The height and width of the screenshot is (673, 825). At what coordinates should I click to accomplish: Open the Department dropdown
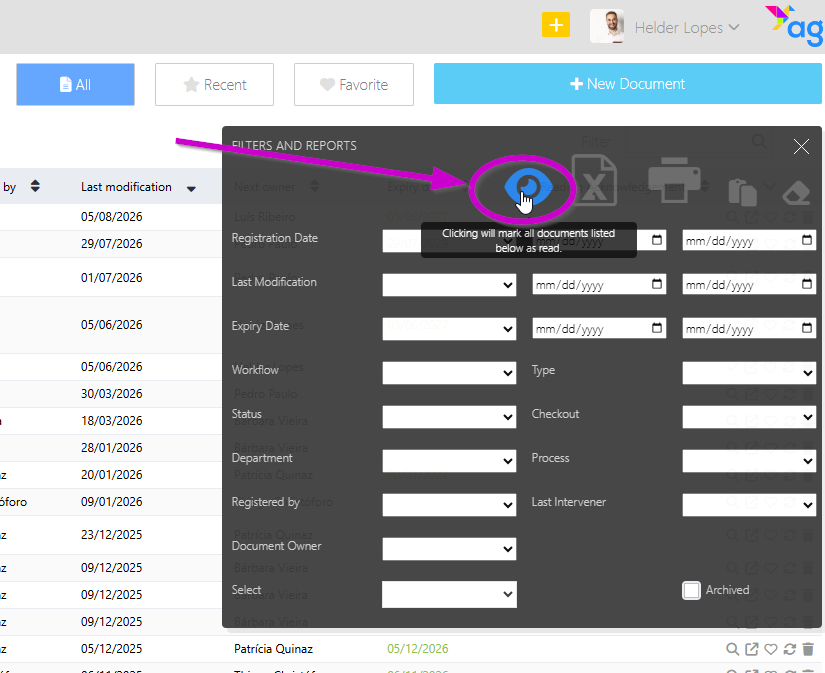pos(449,461)
